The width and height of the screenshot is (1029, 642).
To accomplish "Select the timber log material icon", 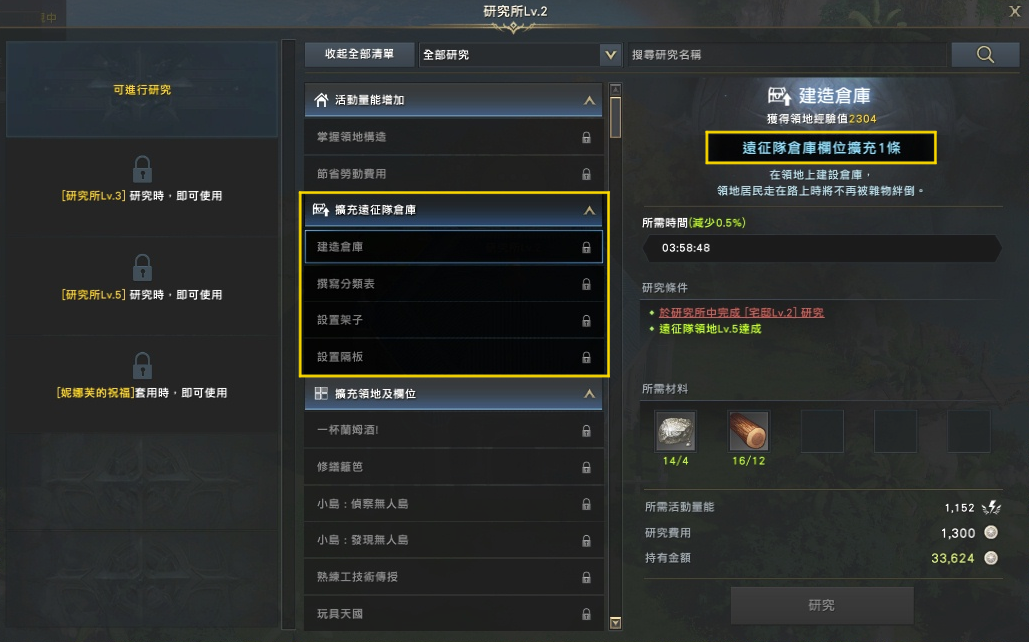I will click(x=748, y=431).
